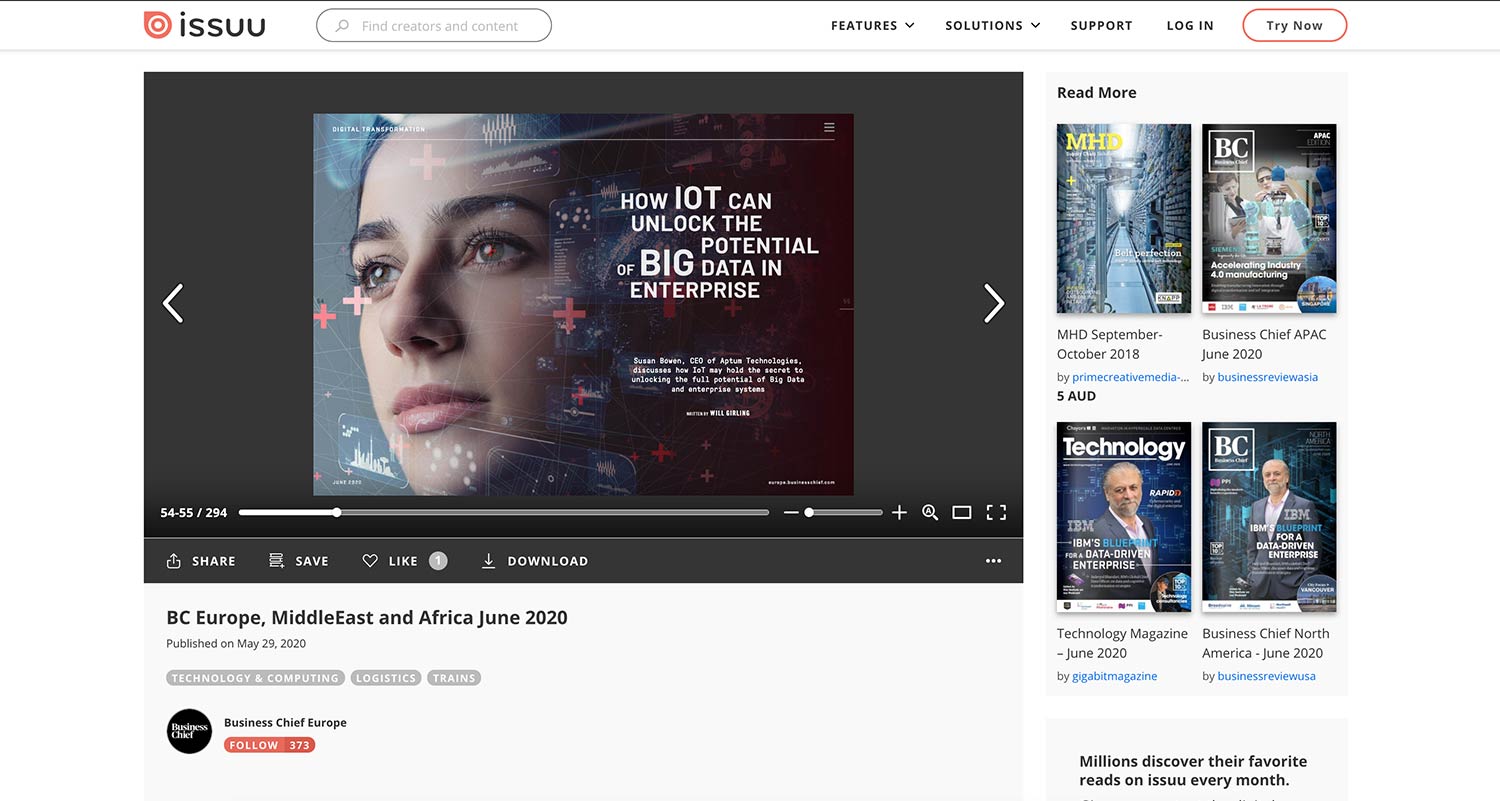This screenshot has height=801, width=1500.
Task: Click 'Business Chief North America - June 2020' title
Action: (1266, 643)
